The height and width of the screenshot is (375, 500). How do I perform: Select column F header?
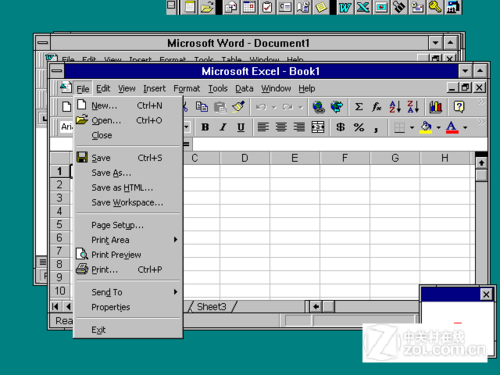[345, 158]
